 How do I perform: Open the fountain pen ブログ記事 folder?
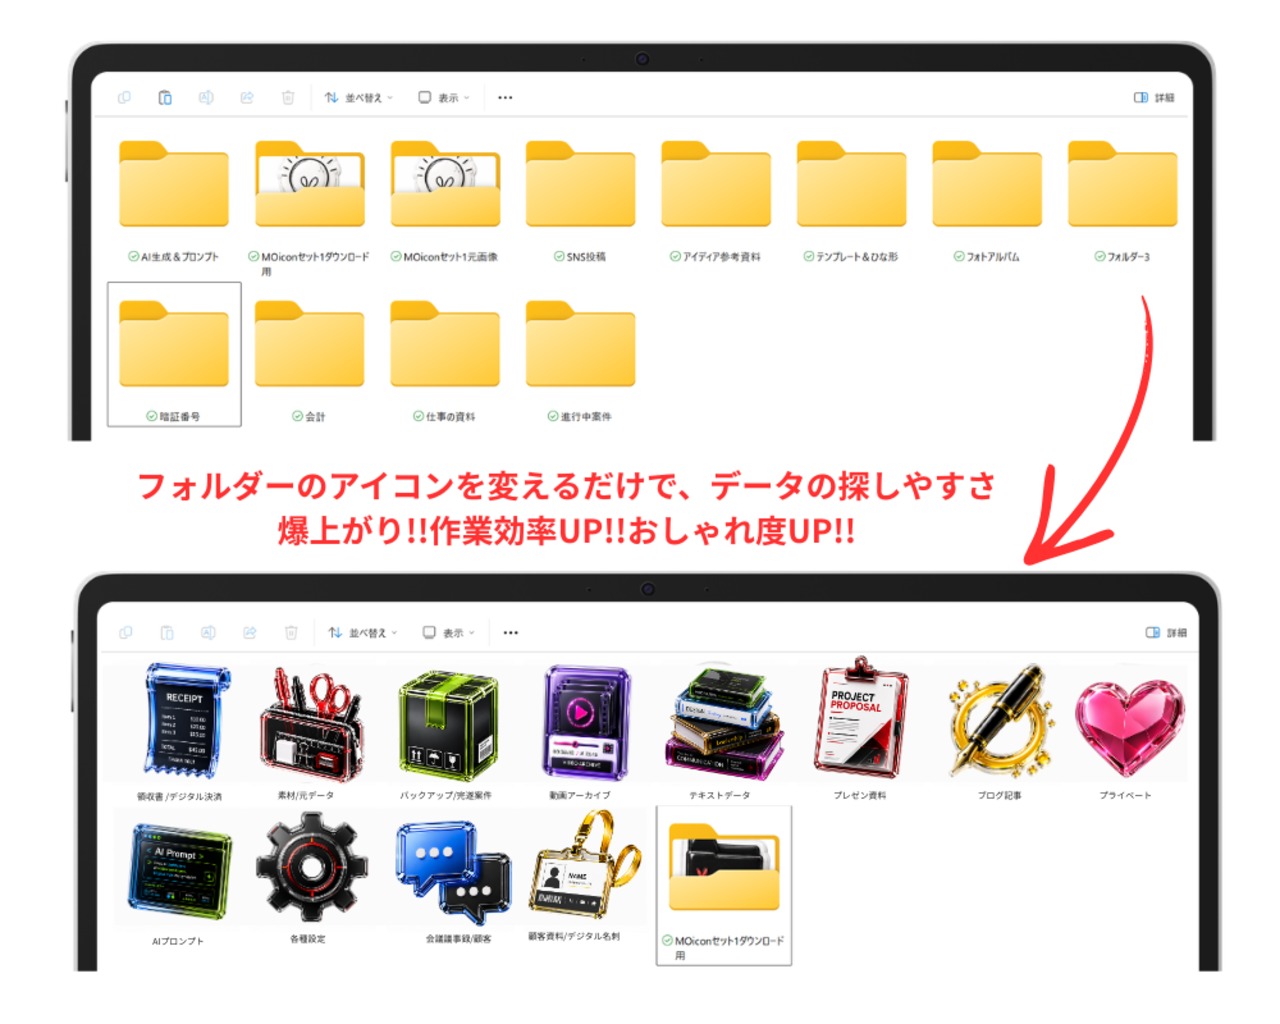999,720
